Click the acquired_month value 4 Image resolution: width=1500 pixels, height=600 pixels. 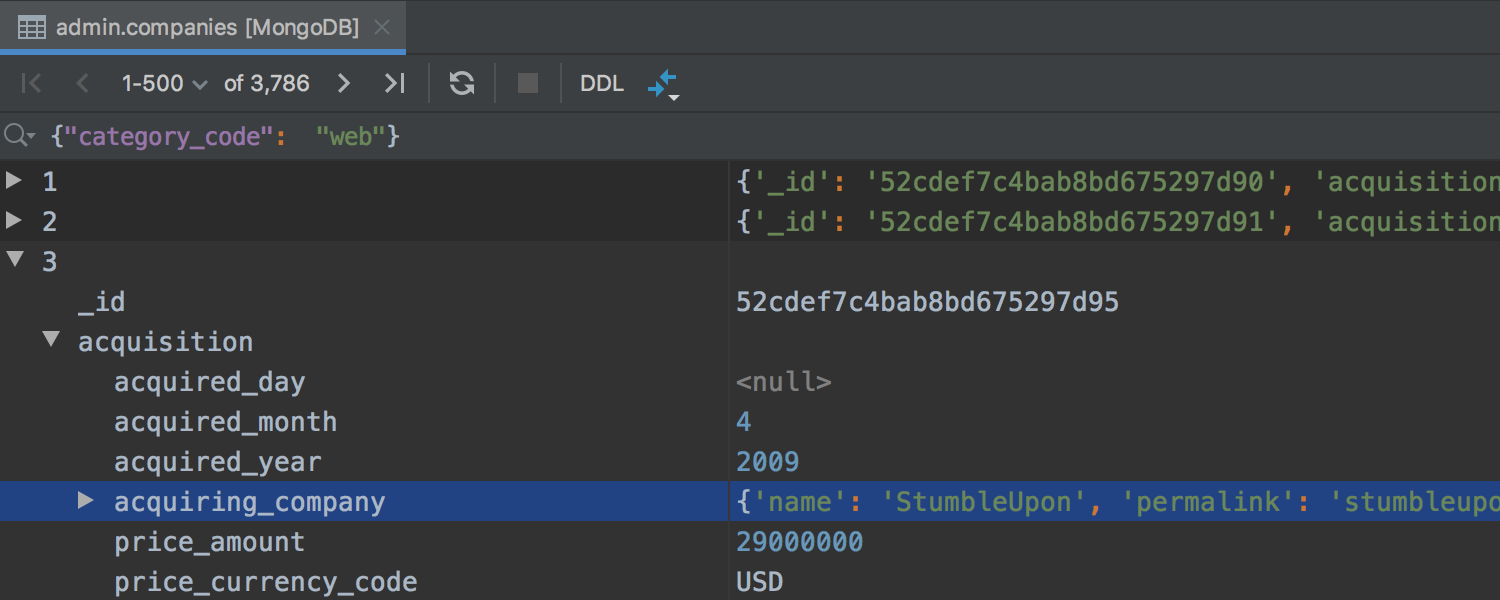743,421
